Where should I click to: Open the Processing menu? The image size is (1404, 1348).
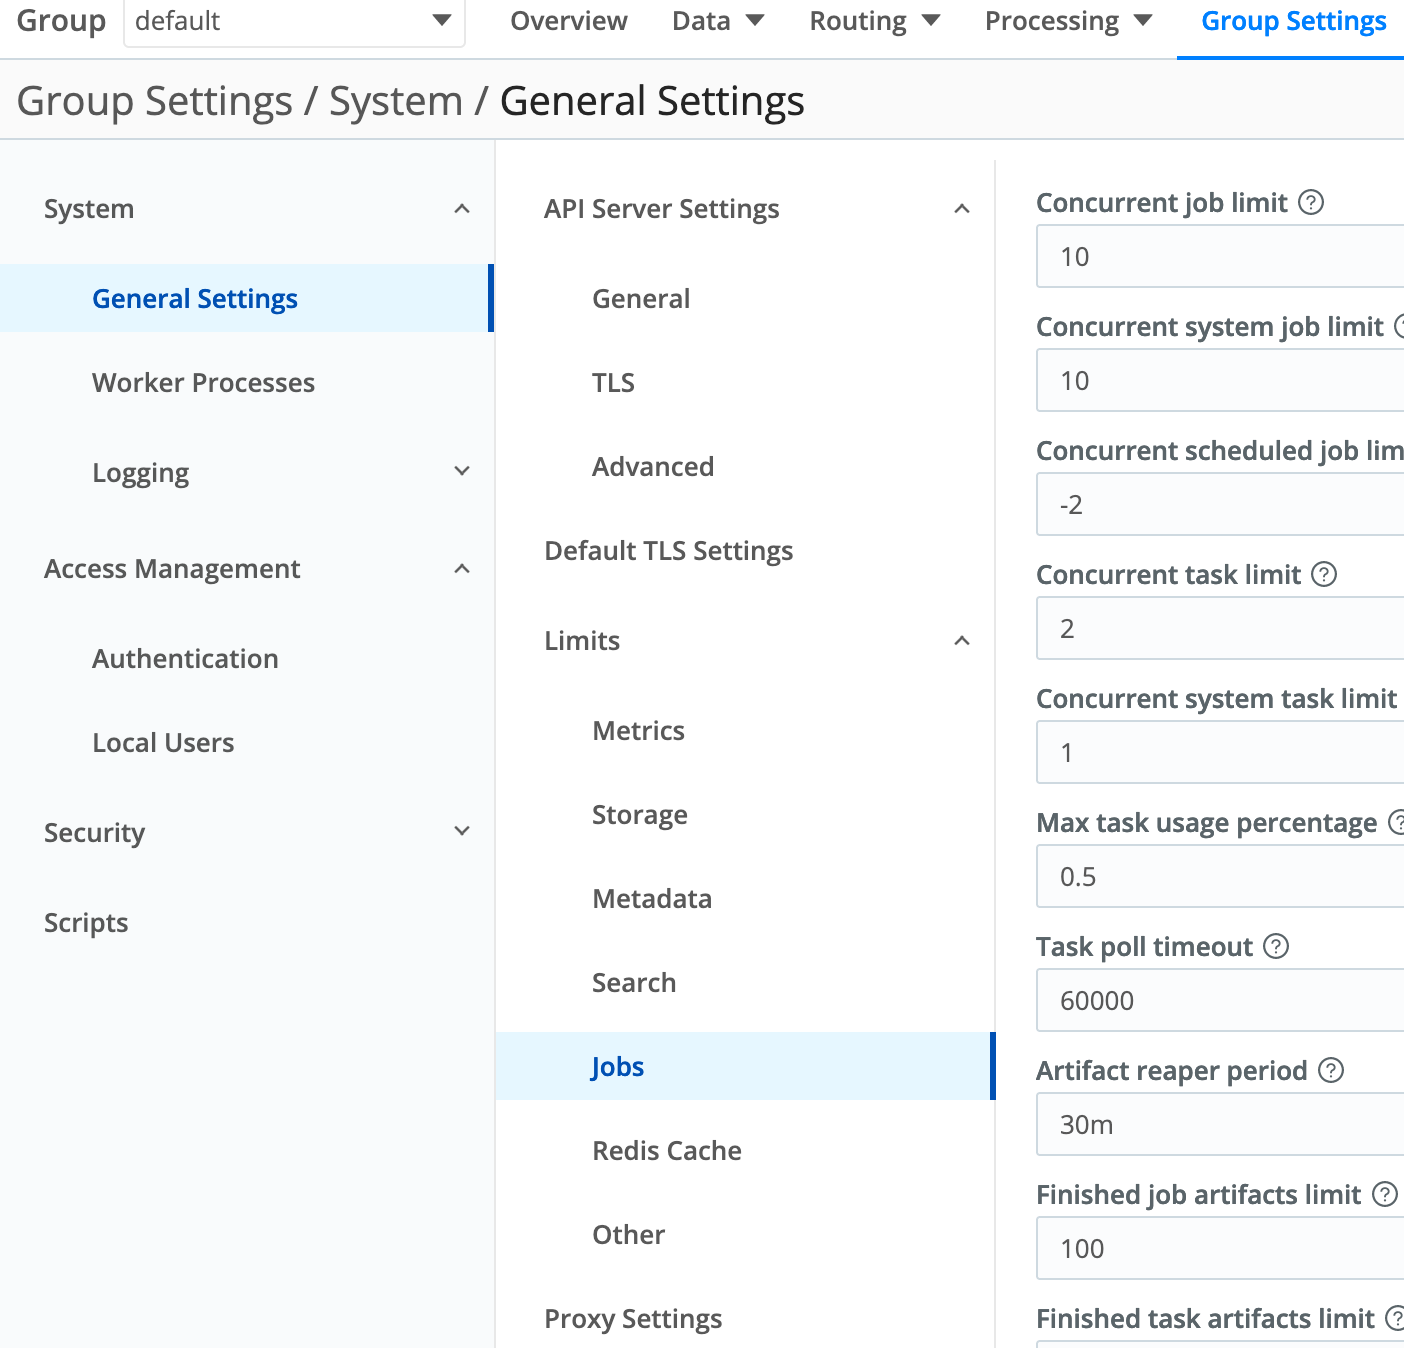coord(1066,21)
